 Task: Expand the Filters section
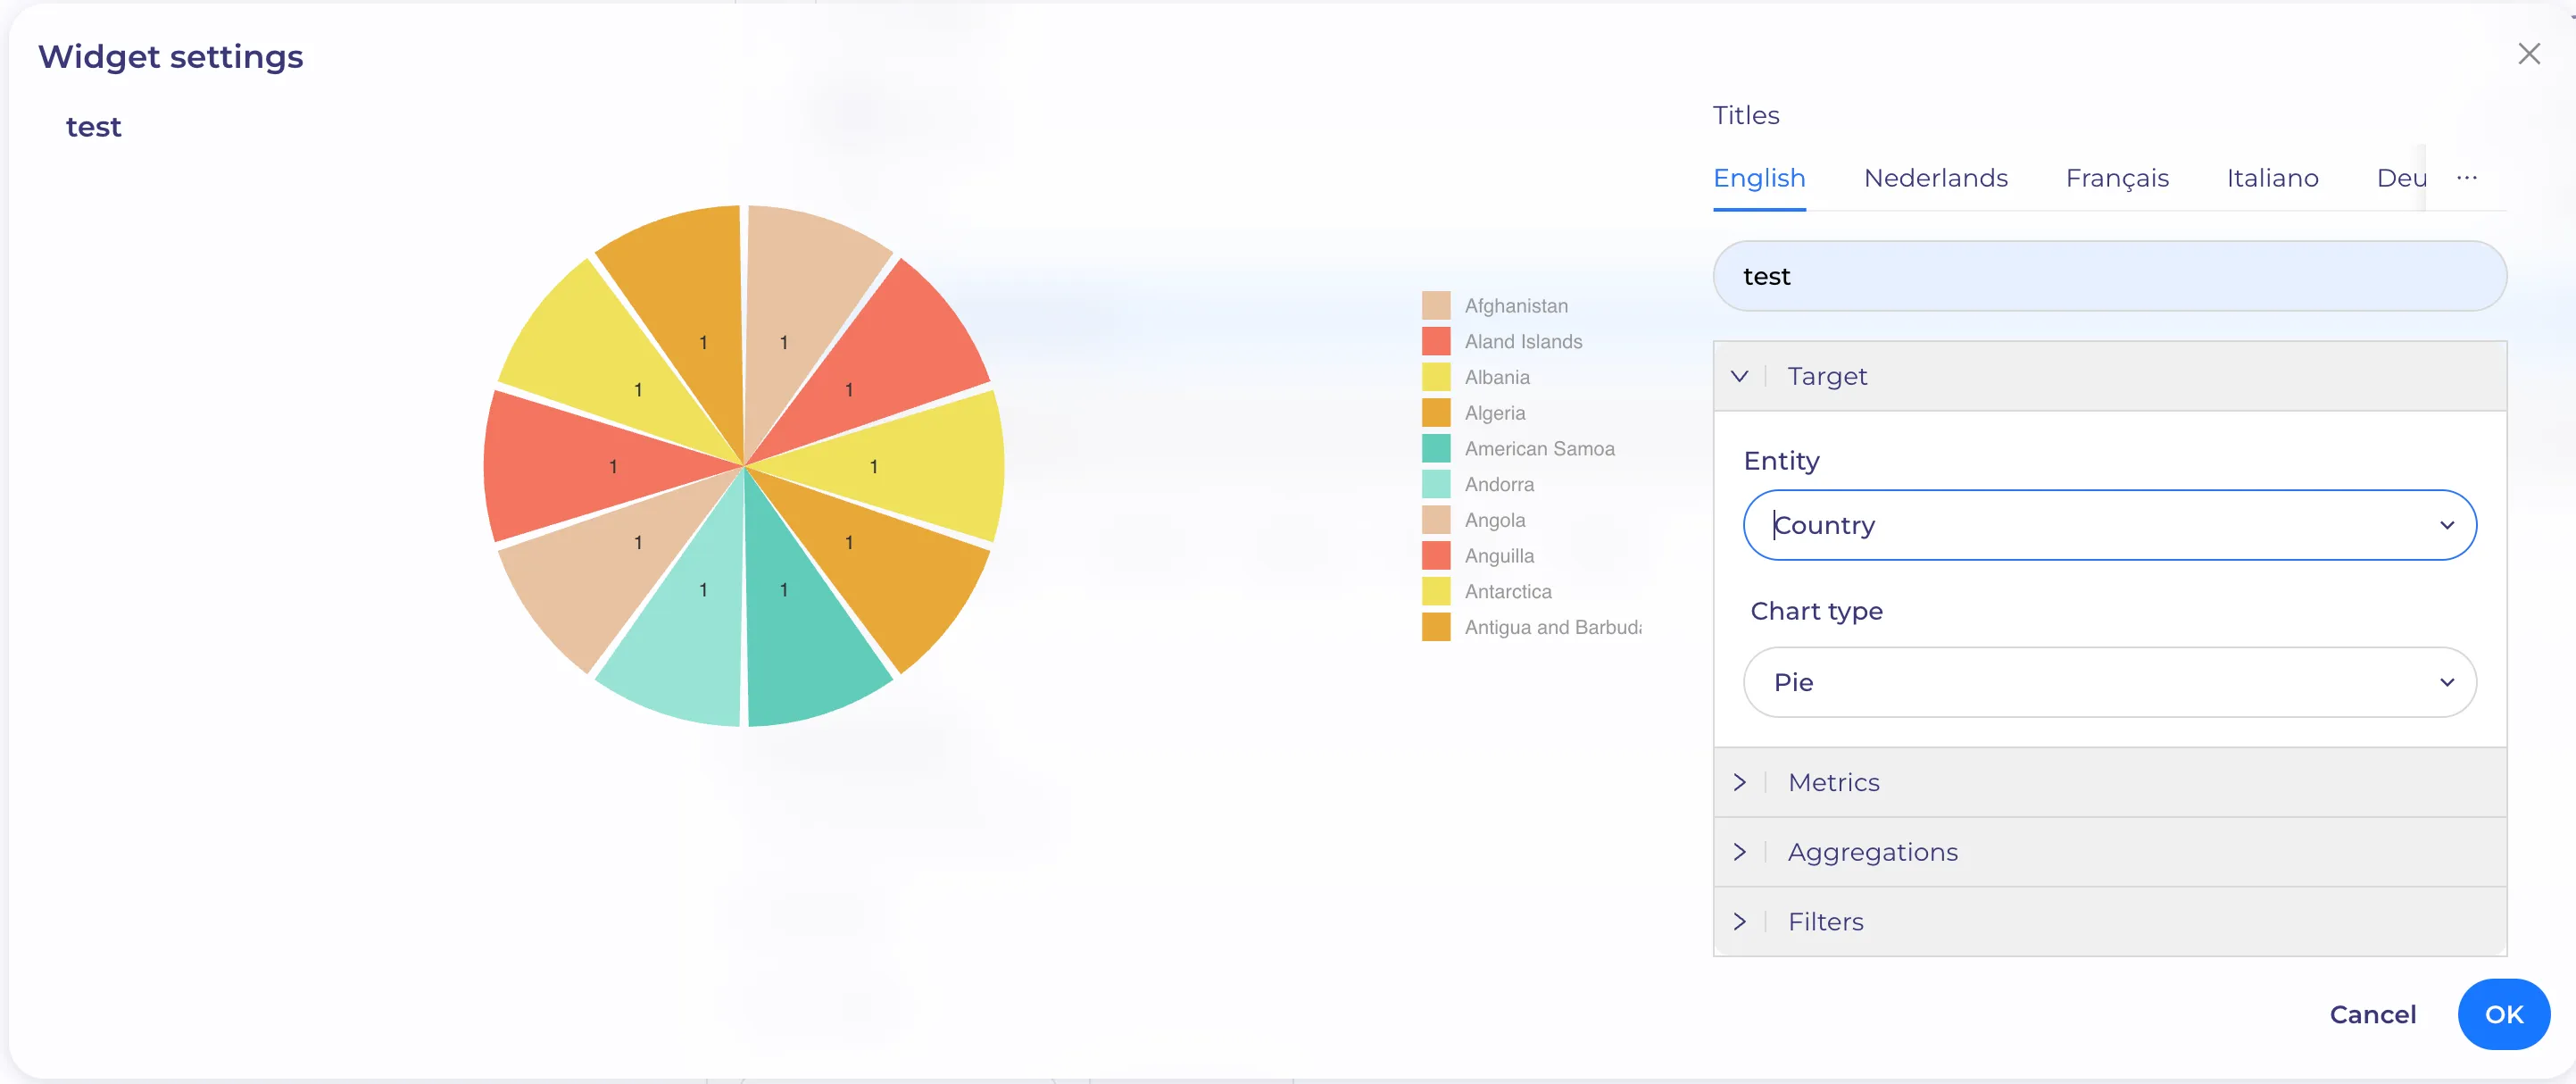(2109, 921)
